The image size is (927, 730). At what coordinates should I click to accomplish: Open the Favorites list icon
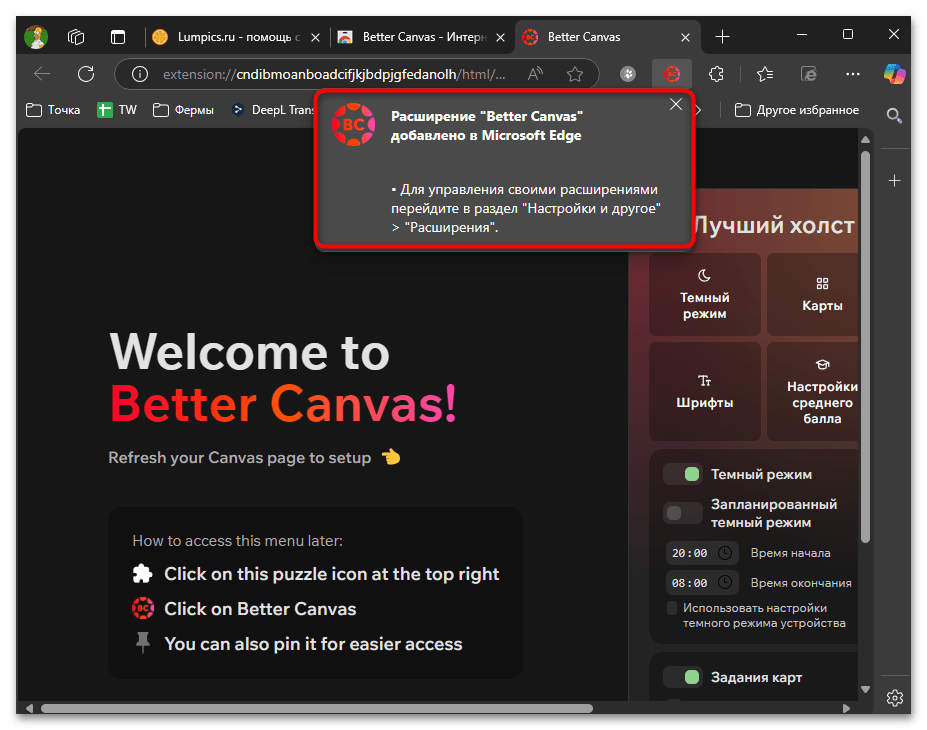tap(765, 74)
